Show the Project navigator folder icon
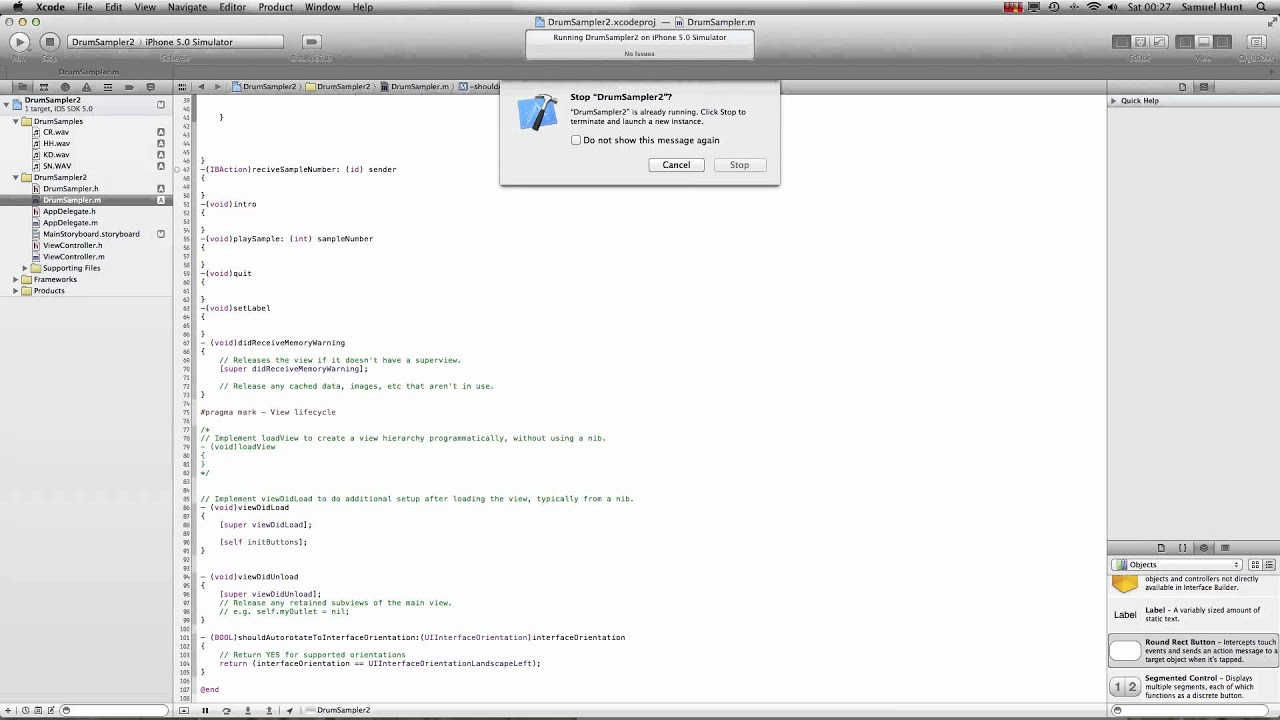This screenshot has height=720, width=1280. tap(23, 87)
